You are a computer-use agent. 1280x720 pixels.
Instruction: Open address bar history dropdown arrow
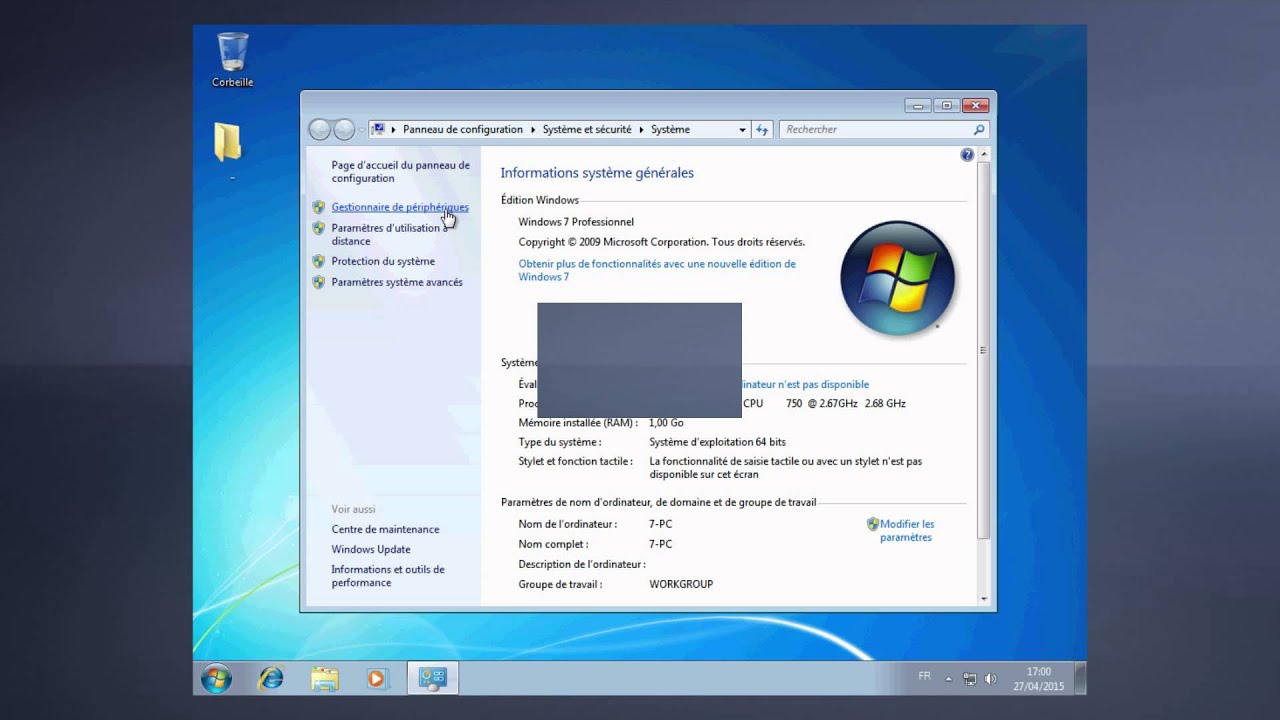point(742,129)
